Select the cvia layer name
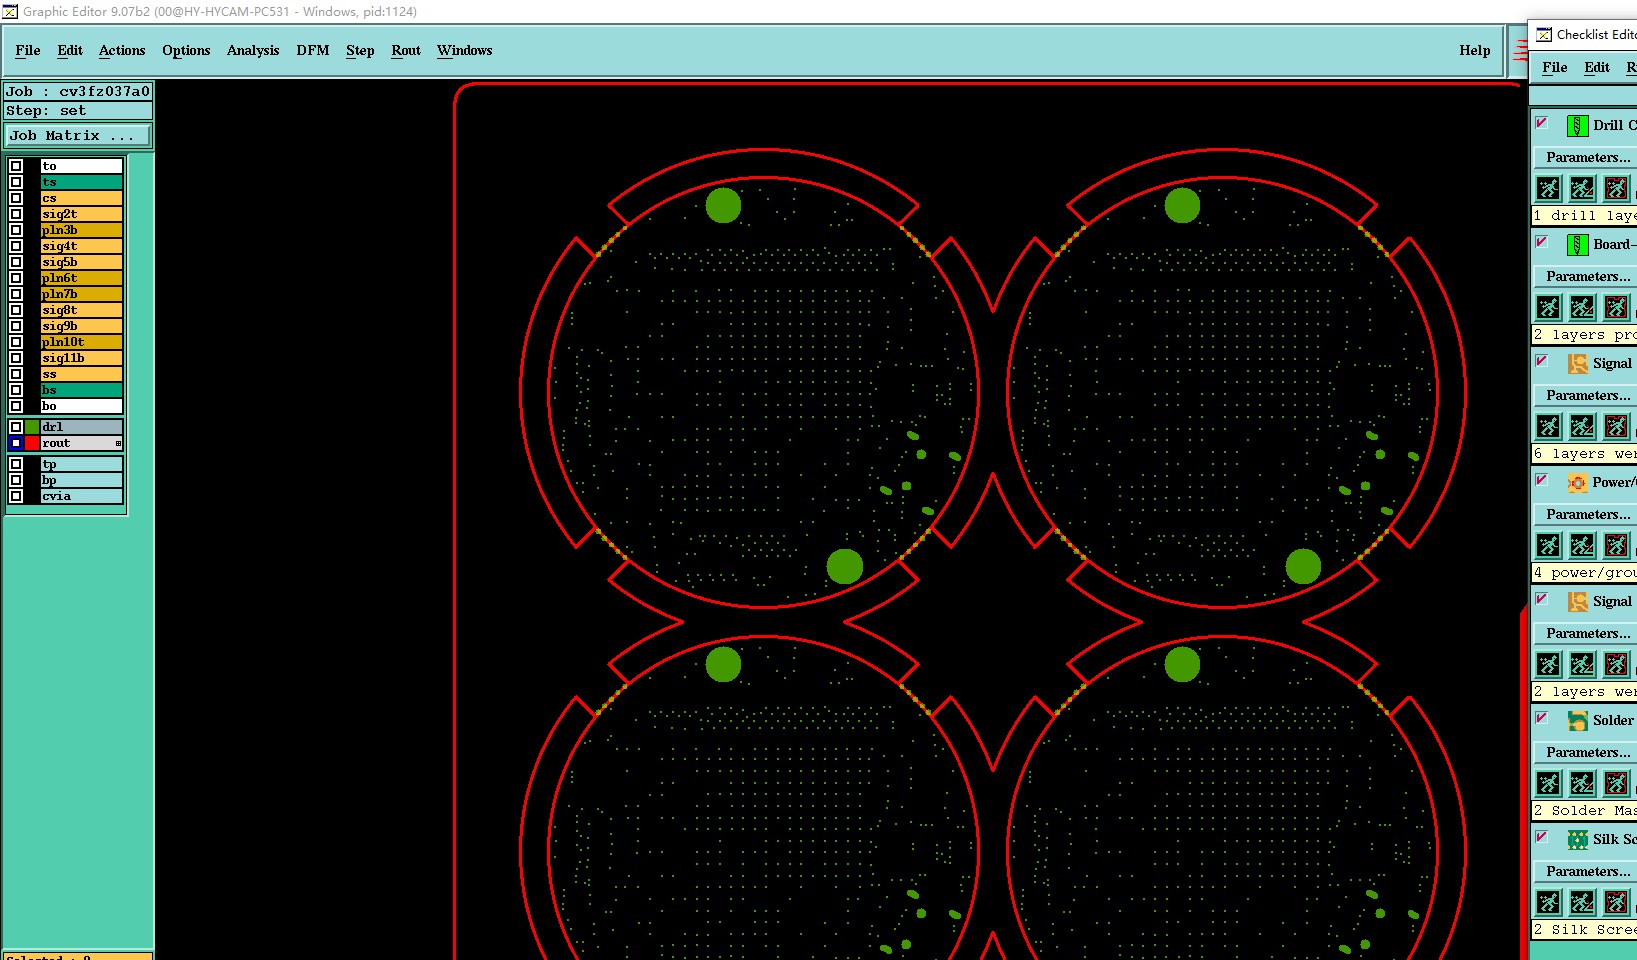Viewport: 1637px width, 960px height. point(82,496)
